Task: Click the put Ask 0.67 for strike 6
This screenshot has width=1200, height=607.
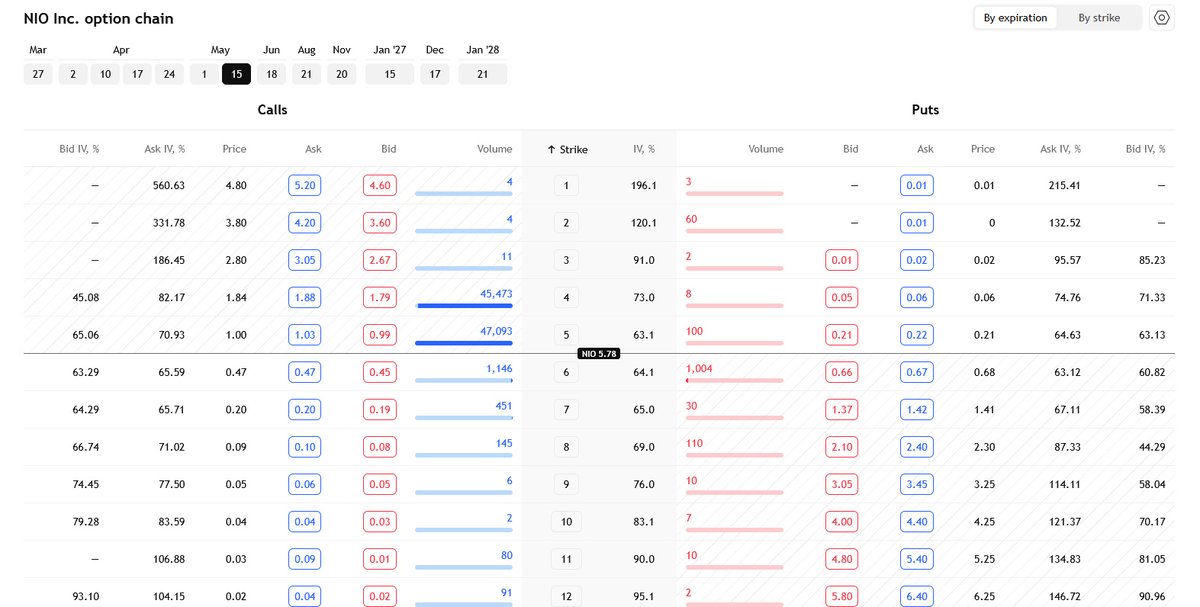Action: coord(917,372)
